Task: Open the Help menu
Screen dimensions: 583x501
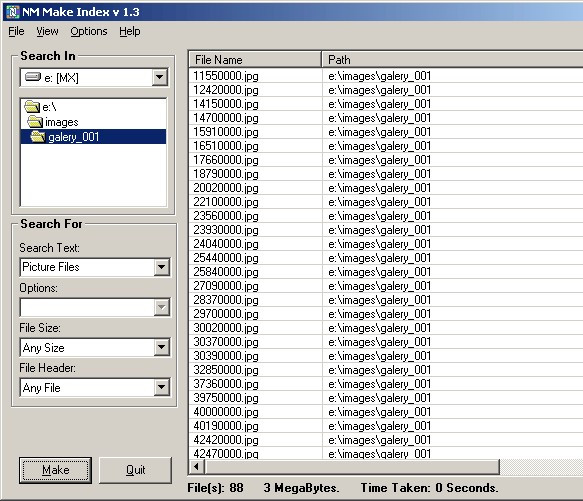Action: pos(130,31)
